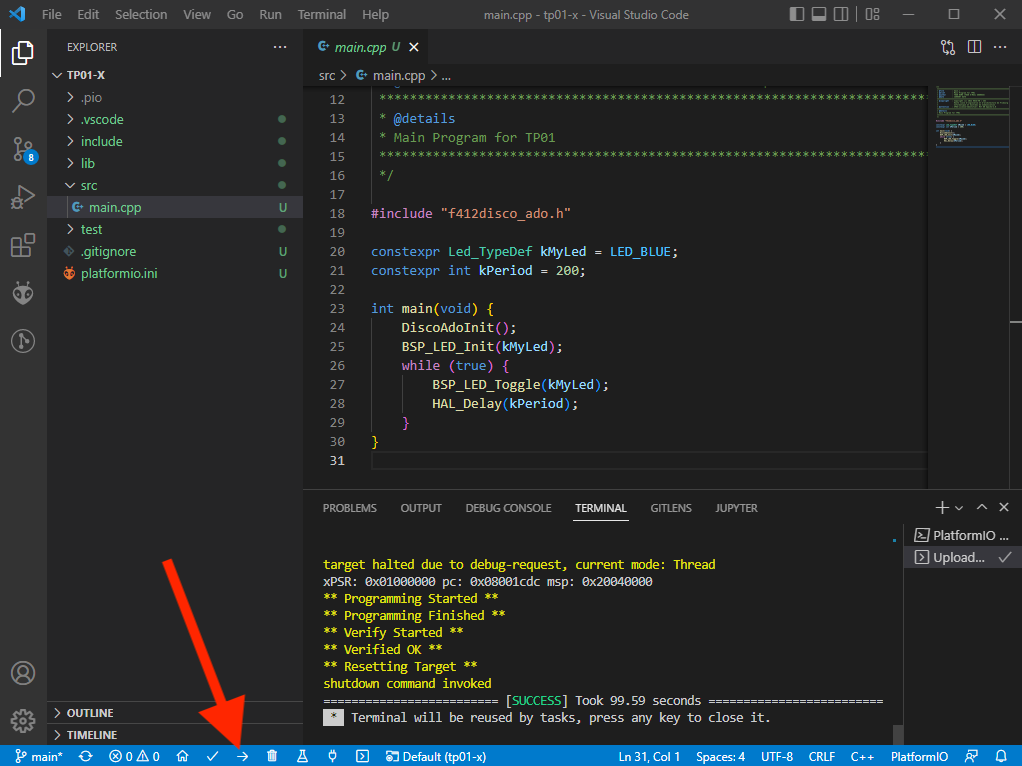Open the Run and Debug view

tap(22, 197)
